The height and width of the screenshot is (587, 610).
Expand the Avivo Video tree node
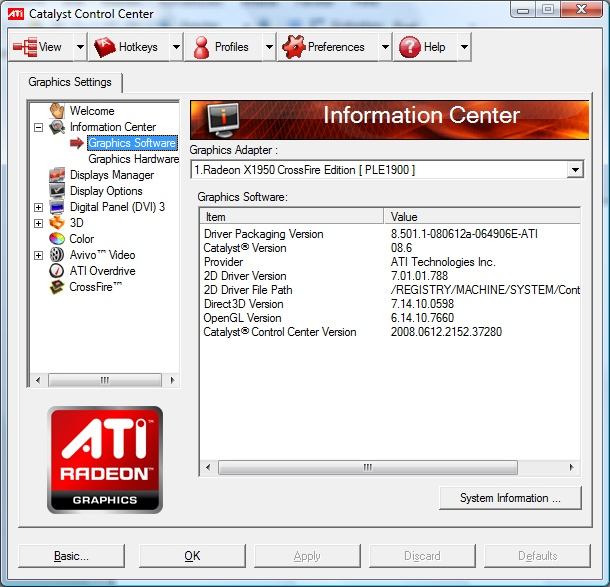(39, 255)
